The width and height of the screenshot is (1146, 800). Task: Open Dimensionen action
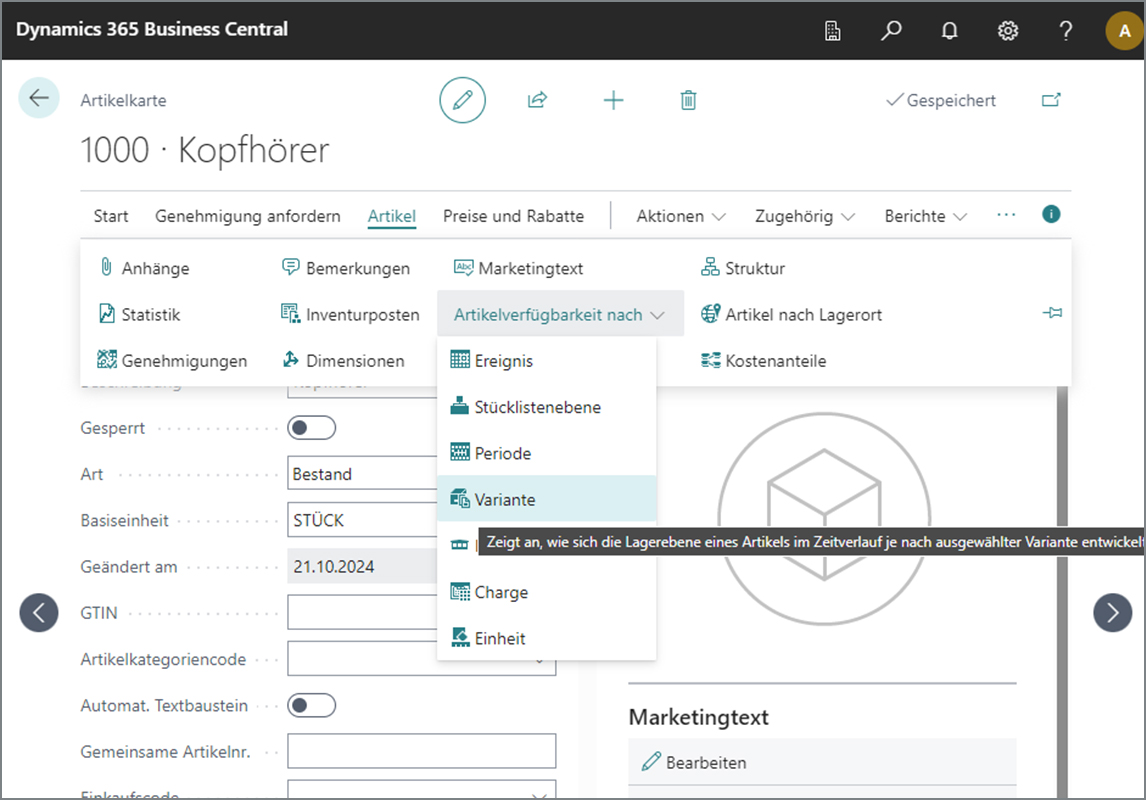coord(343,360)
